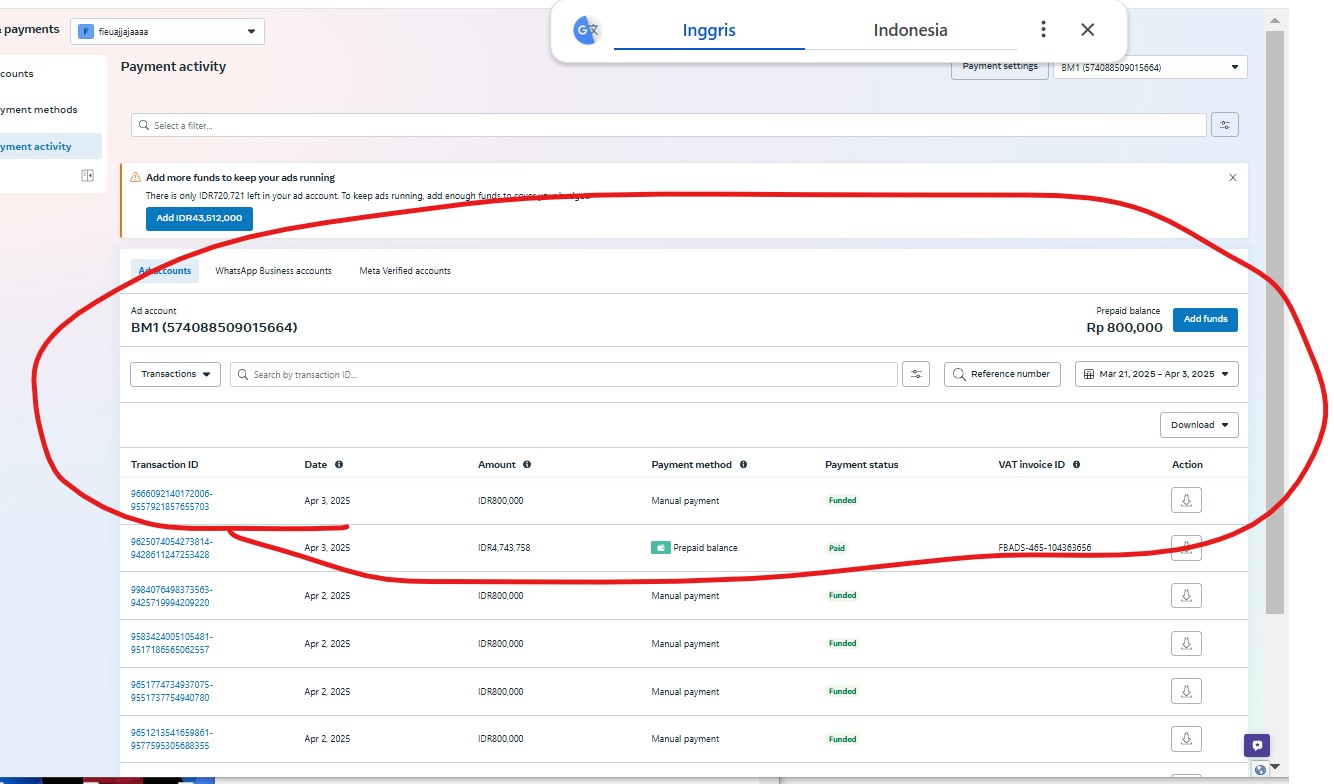Click the collapse sidebar panel icon

coord(87,176)
